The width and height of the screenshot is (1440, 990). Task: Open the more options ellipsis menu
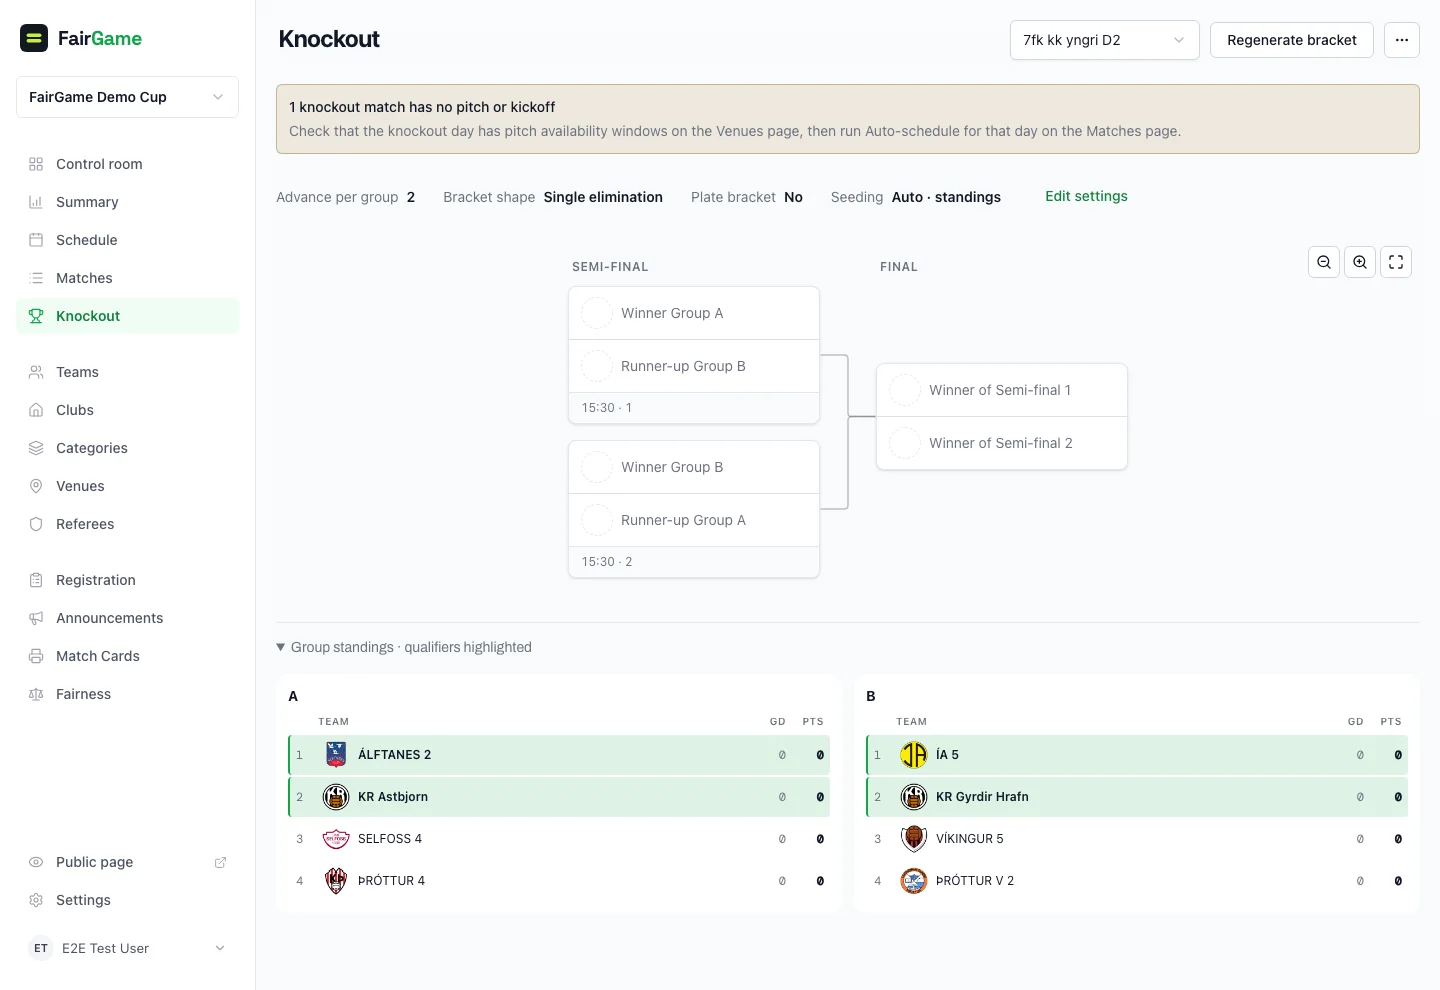(1402, 40)
